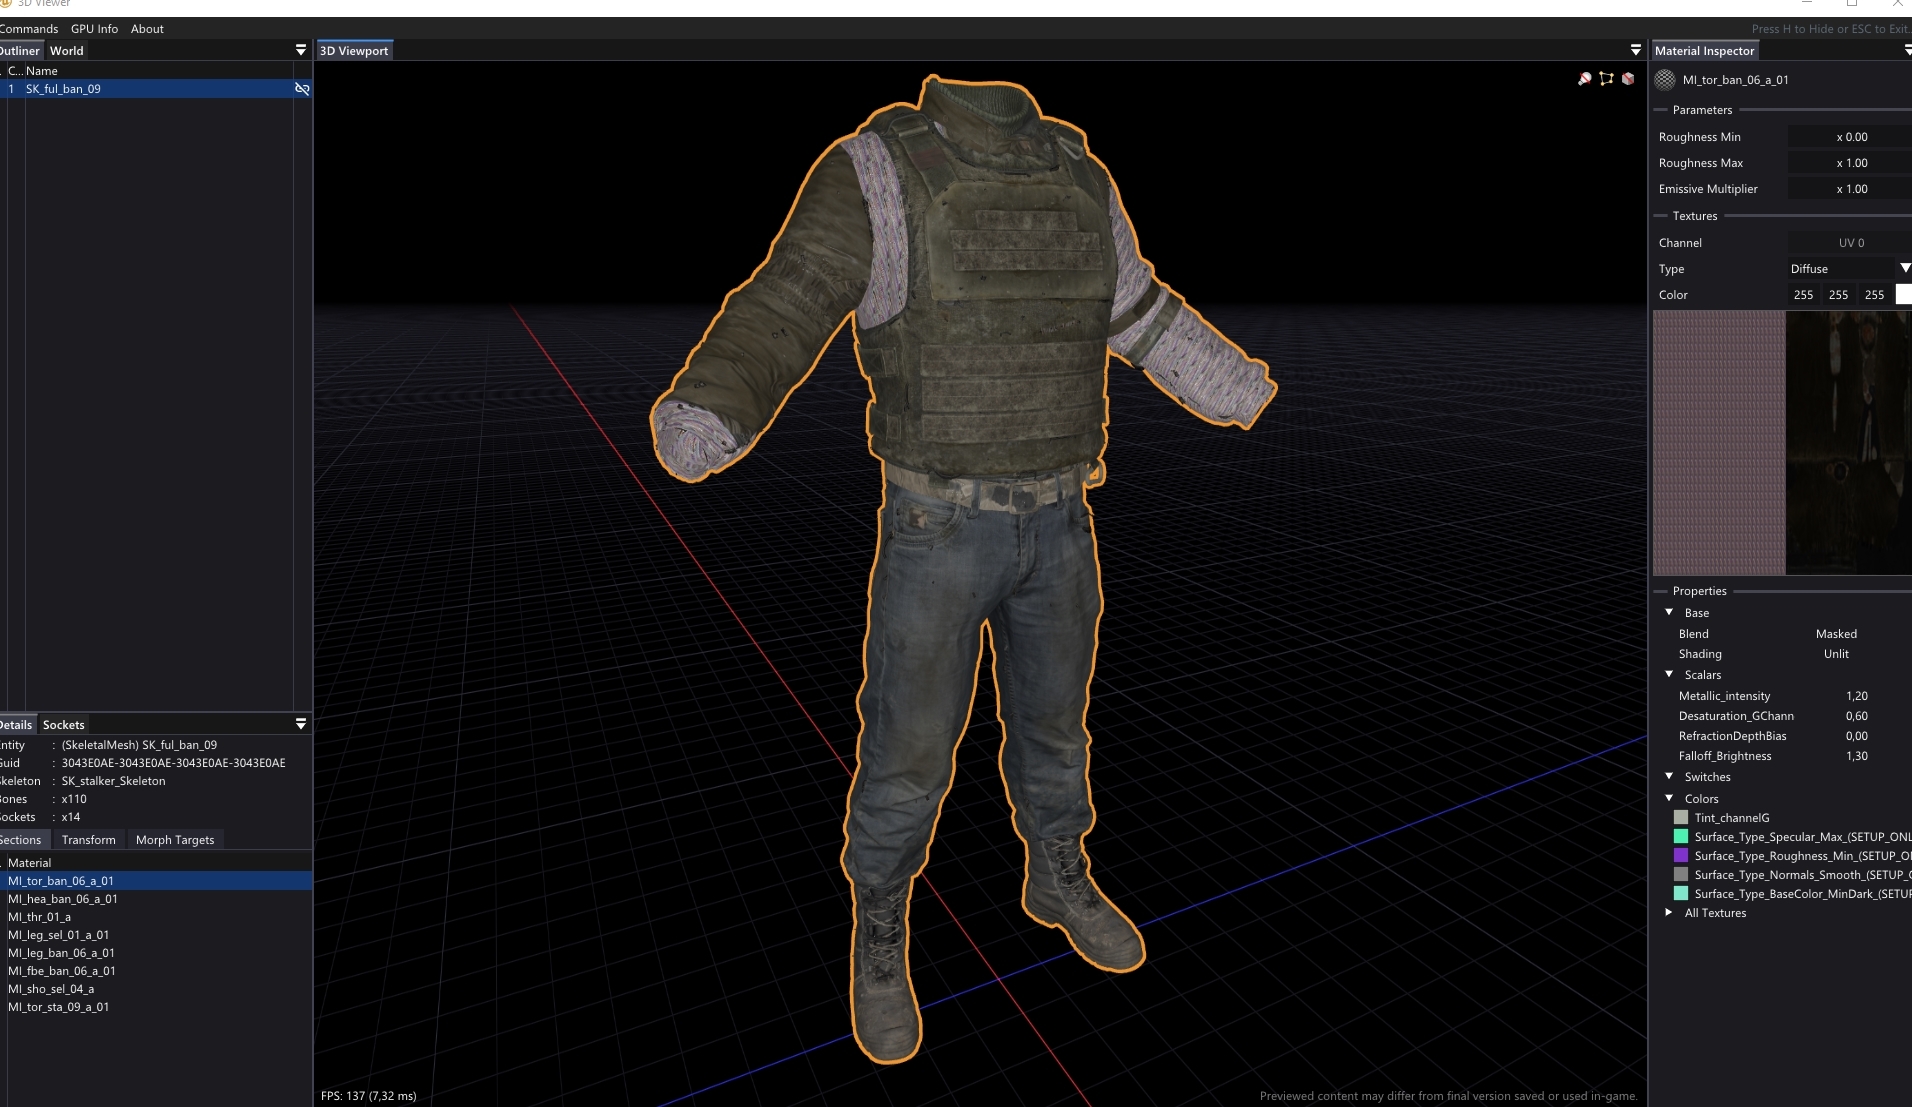Select material MI_hea_ban_06_a_01
The height and width of the screenshot is (1107, 1912).
tap(156, 899)
